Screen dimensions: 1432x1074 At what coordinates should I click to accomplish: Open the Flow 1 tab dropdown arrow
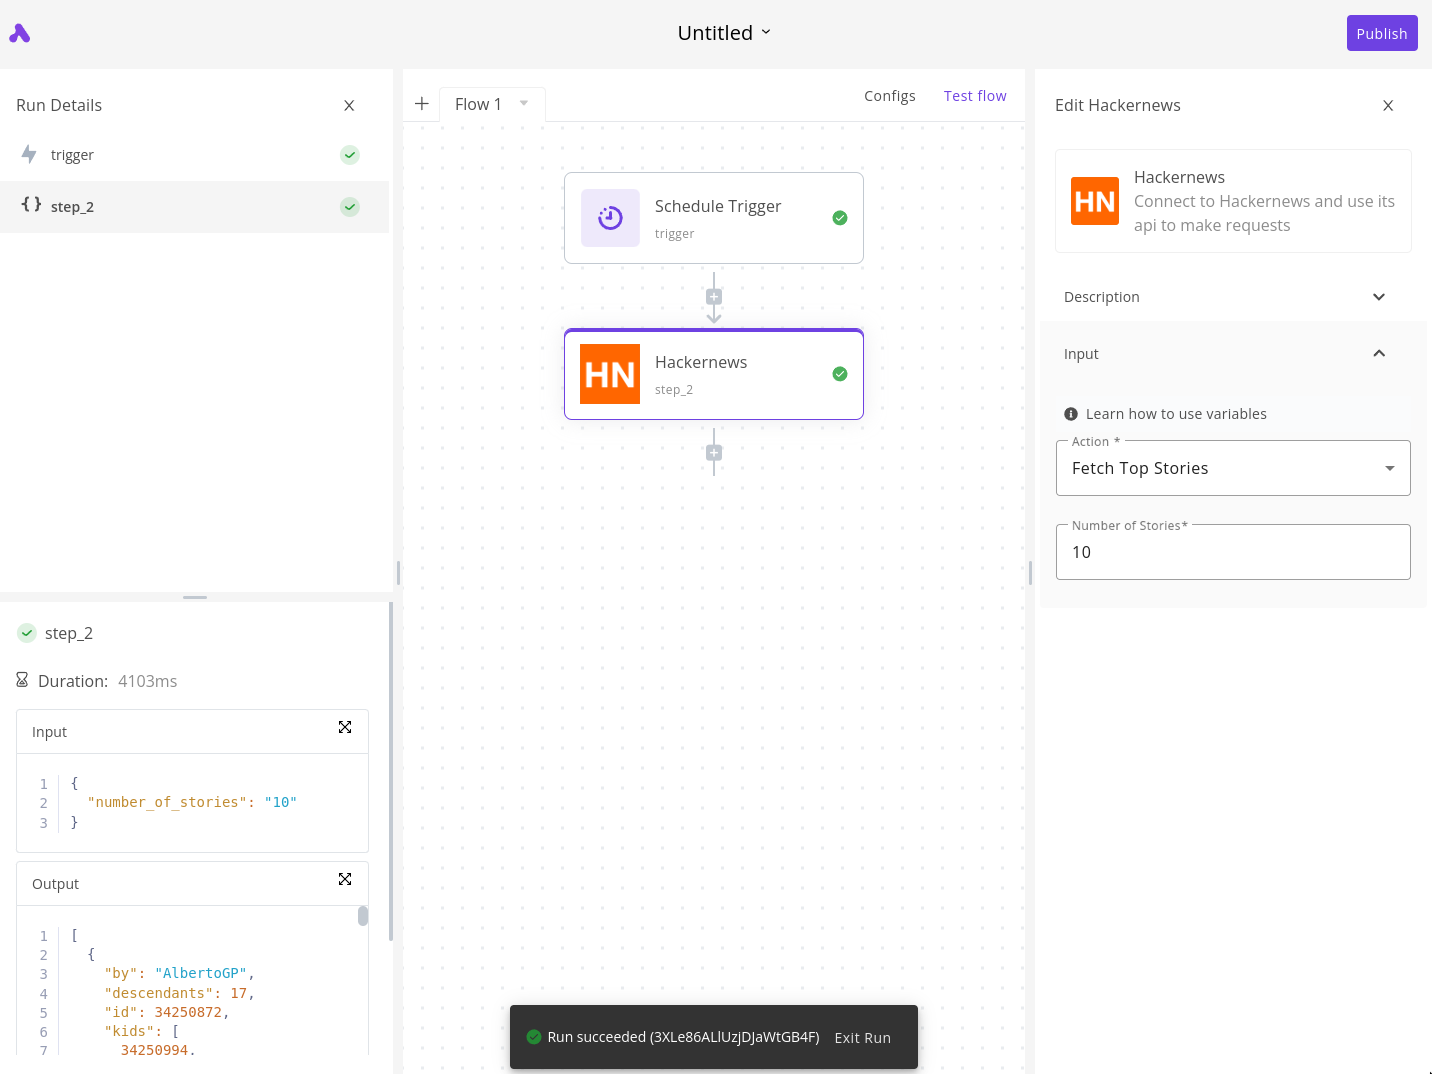pos(524,104)
